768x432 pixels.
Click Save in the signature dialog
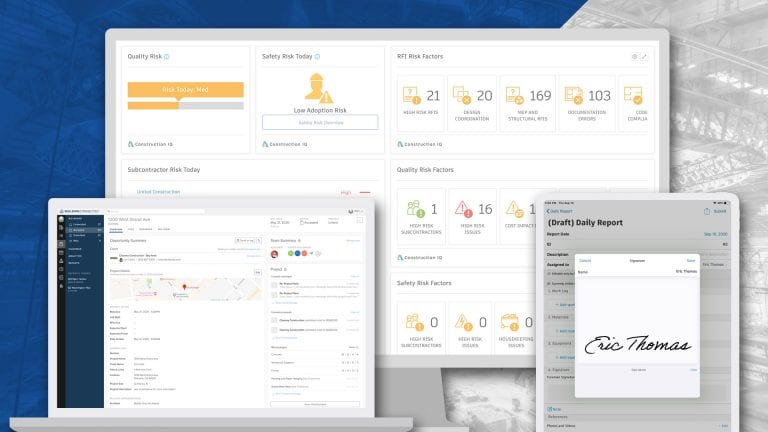click(x=691, y=261)
